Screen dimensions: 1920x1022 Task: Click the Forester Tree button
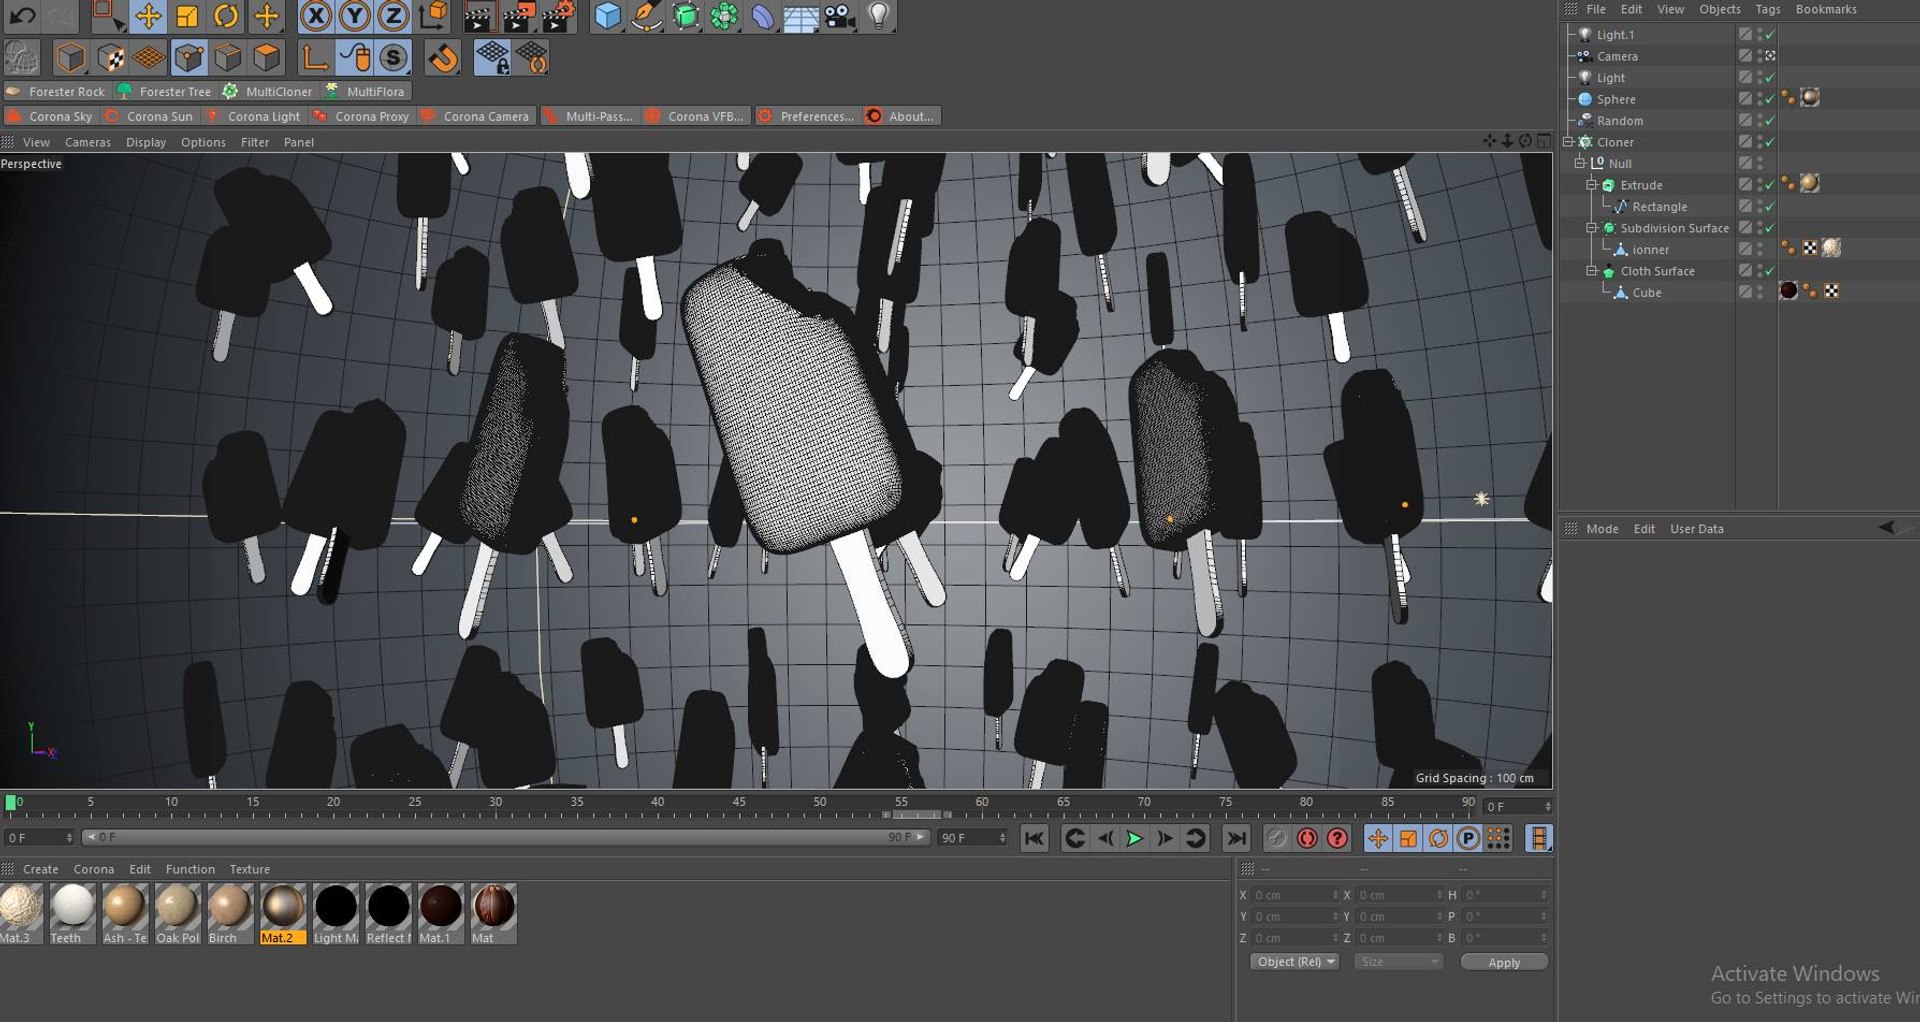click(x=165, y=91)
